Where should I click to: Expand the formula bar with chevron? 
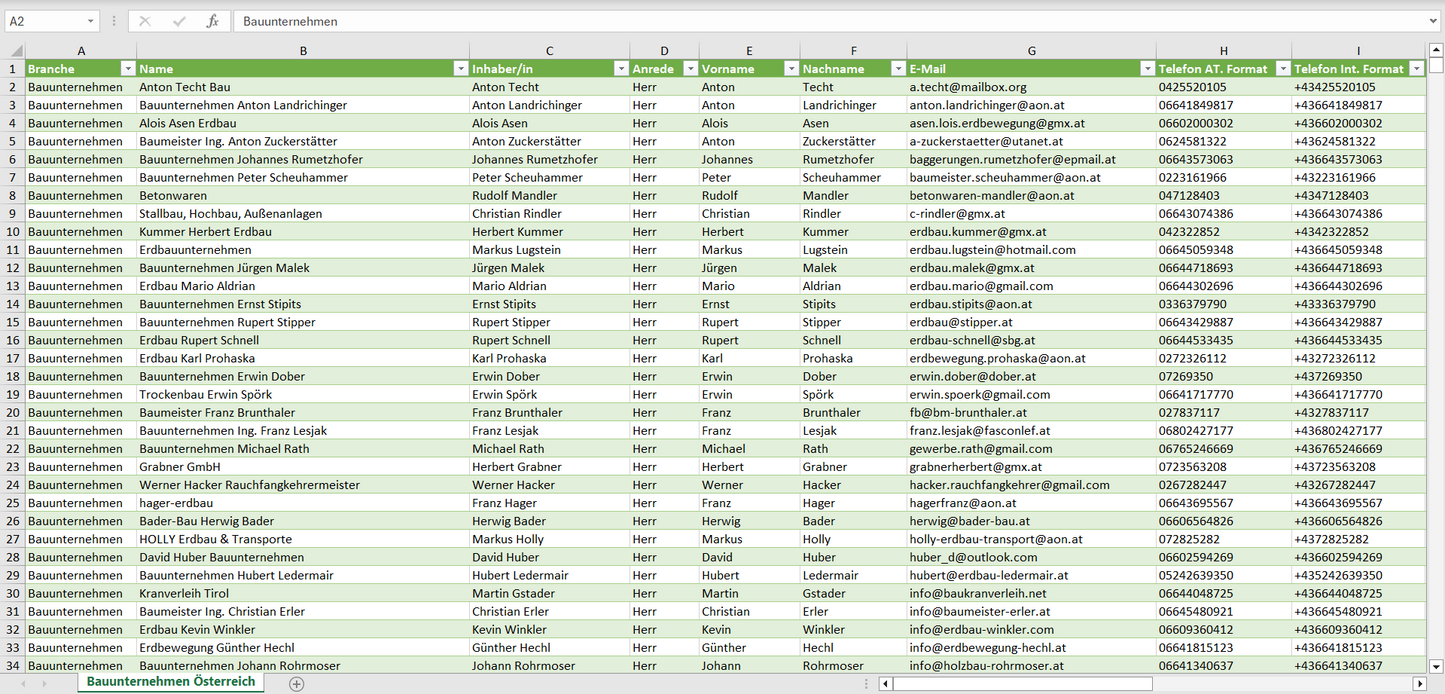pyautogui.click(x=1434, y=21)
